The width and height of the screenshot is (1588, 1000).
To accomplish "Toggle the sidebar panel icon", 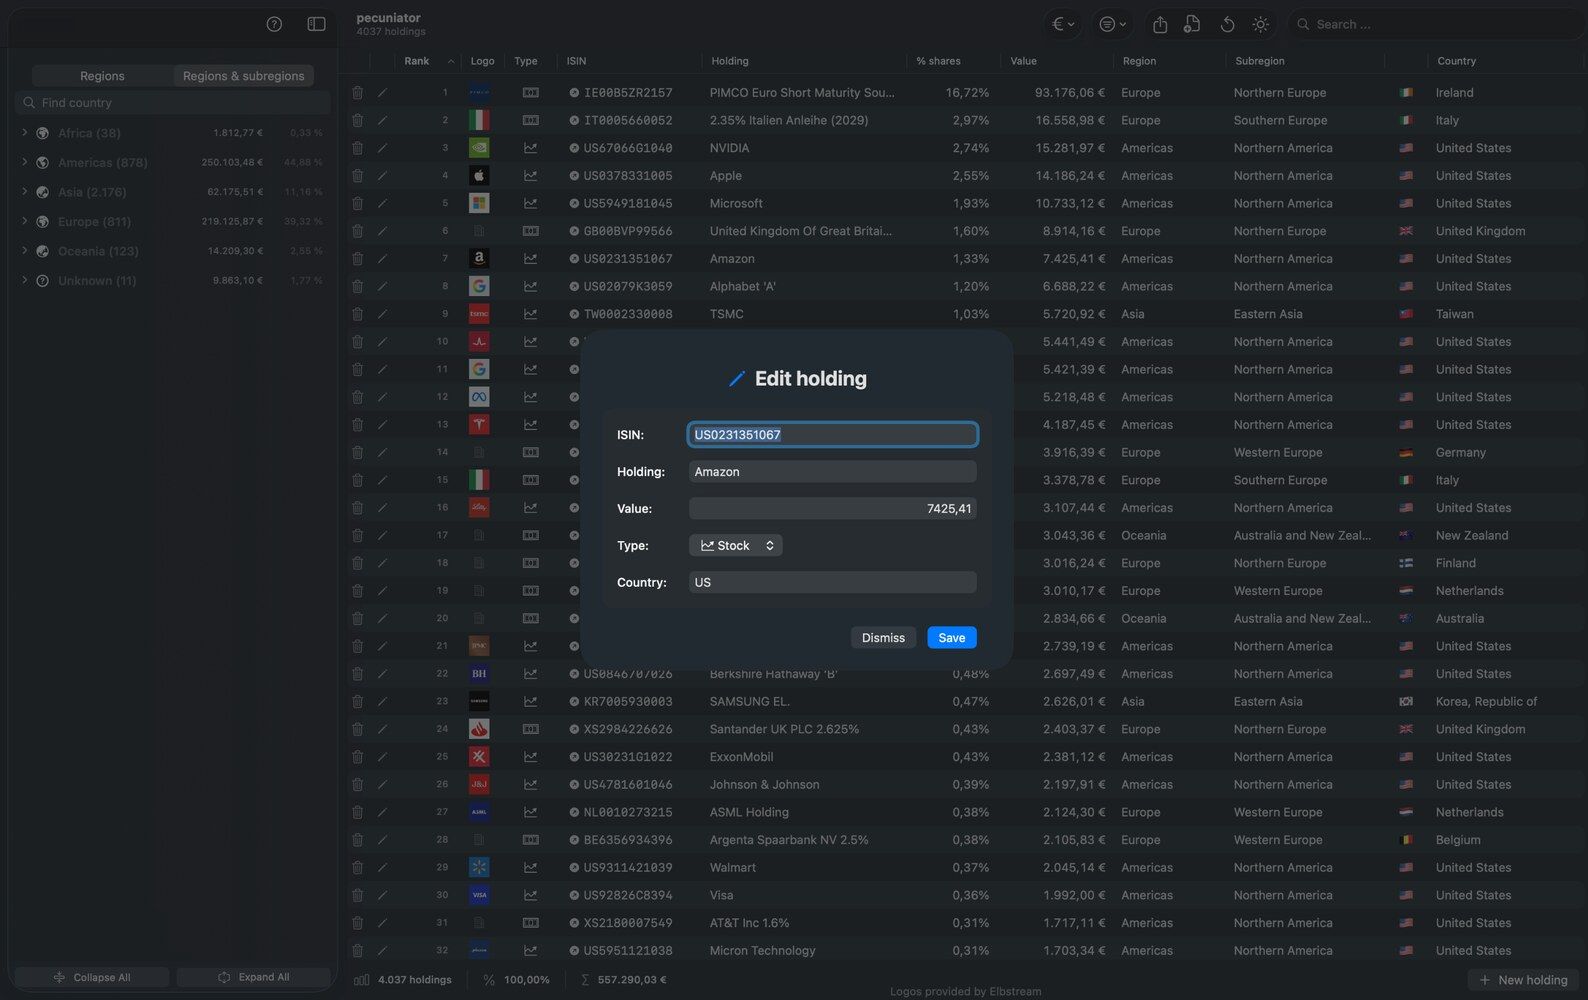I will [316, 24].
